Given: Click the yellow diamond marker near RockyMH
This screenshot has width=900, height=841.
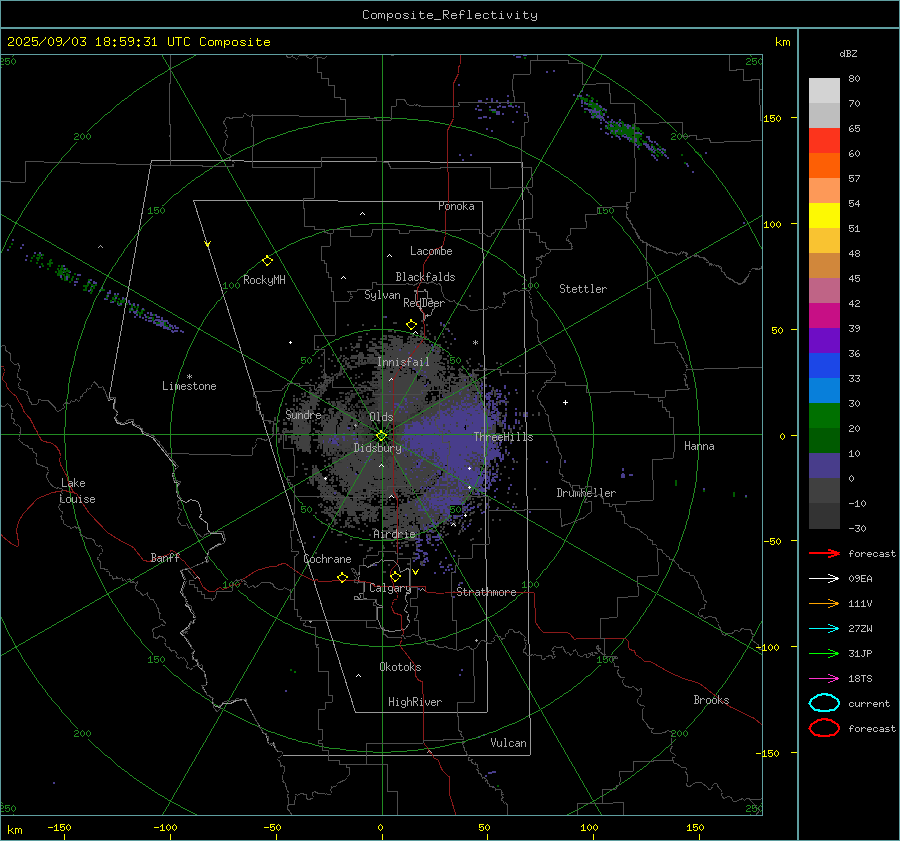Looking at the screenshot, I should (267, 261).
